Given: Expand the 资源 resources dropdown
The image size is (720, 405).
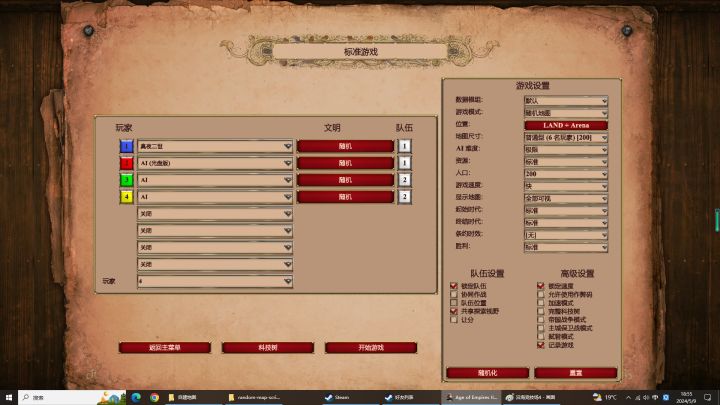Looking at the screenshot, I should [566, 162].
